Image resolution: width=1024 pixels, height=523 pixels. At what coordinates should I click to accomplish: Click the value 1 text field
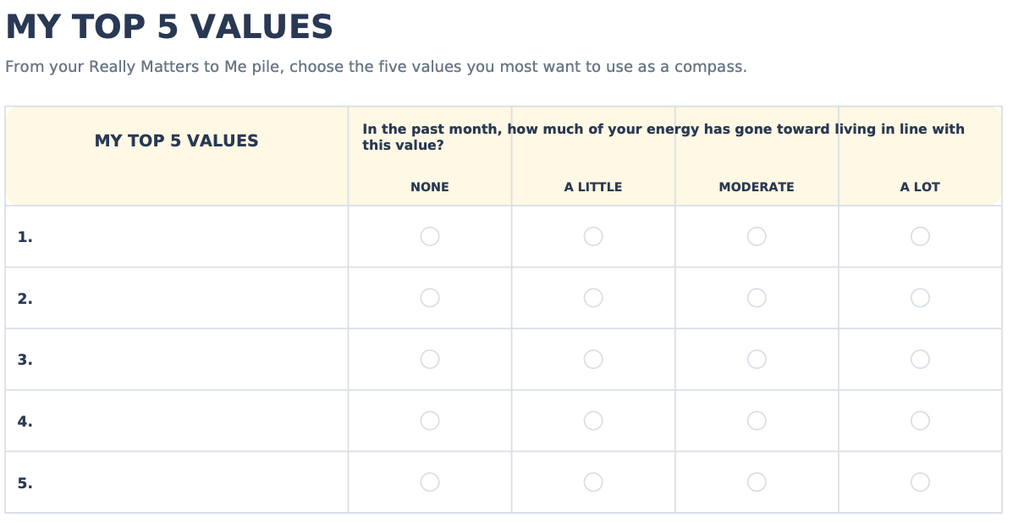[x=188, y=236]
